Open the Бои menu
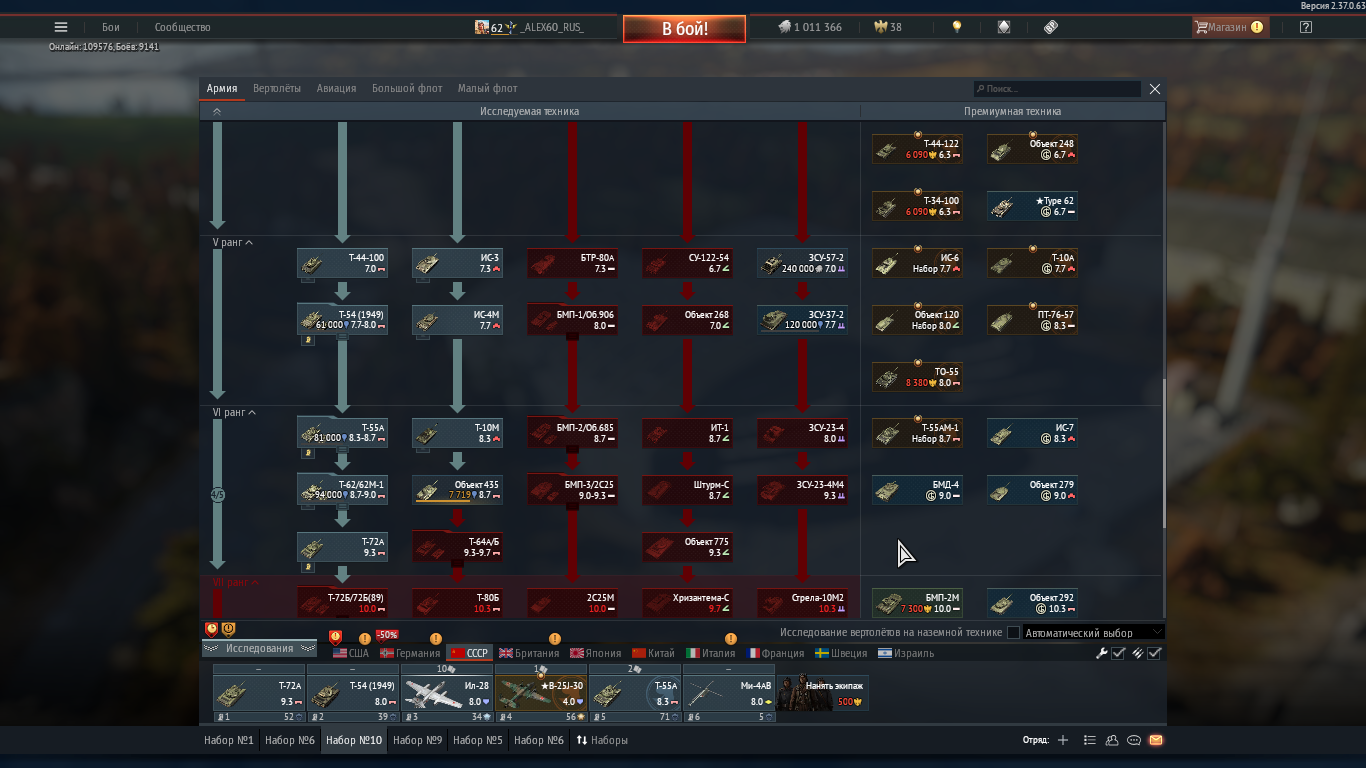 coord(111,28)
